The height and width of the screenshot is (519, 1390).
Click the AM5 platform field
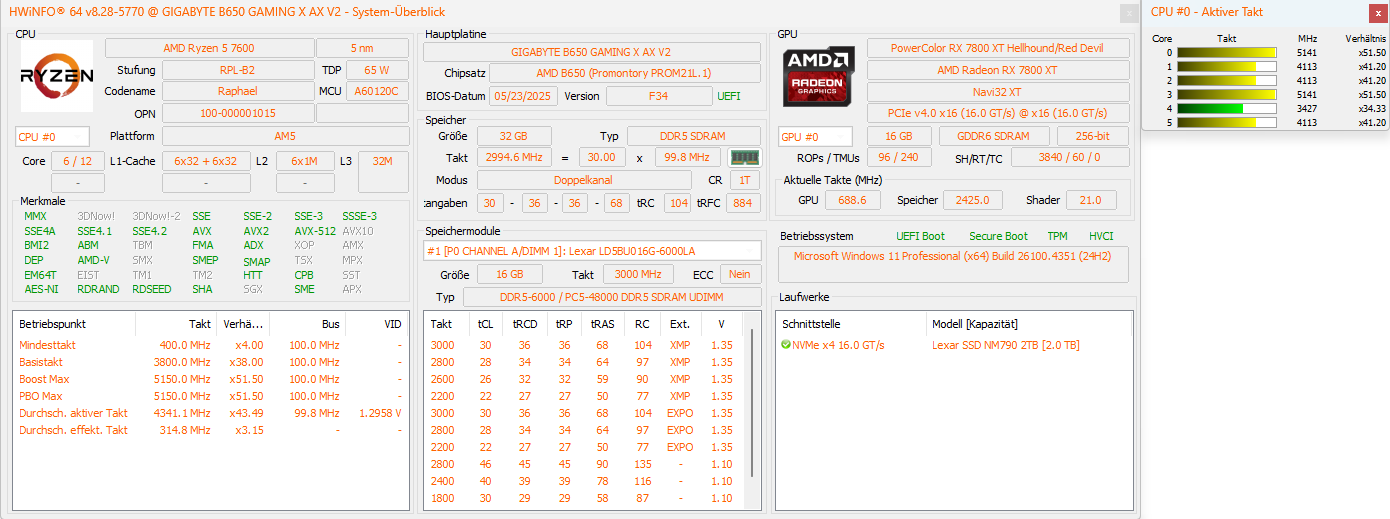[285, 136]
